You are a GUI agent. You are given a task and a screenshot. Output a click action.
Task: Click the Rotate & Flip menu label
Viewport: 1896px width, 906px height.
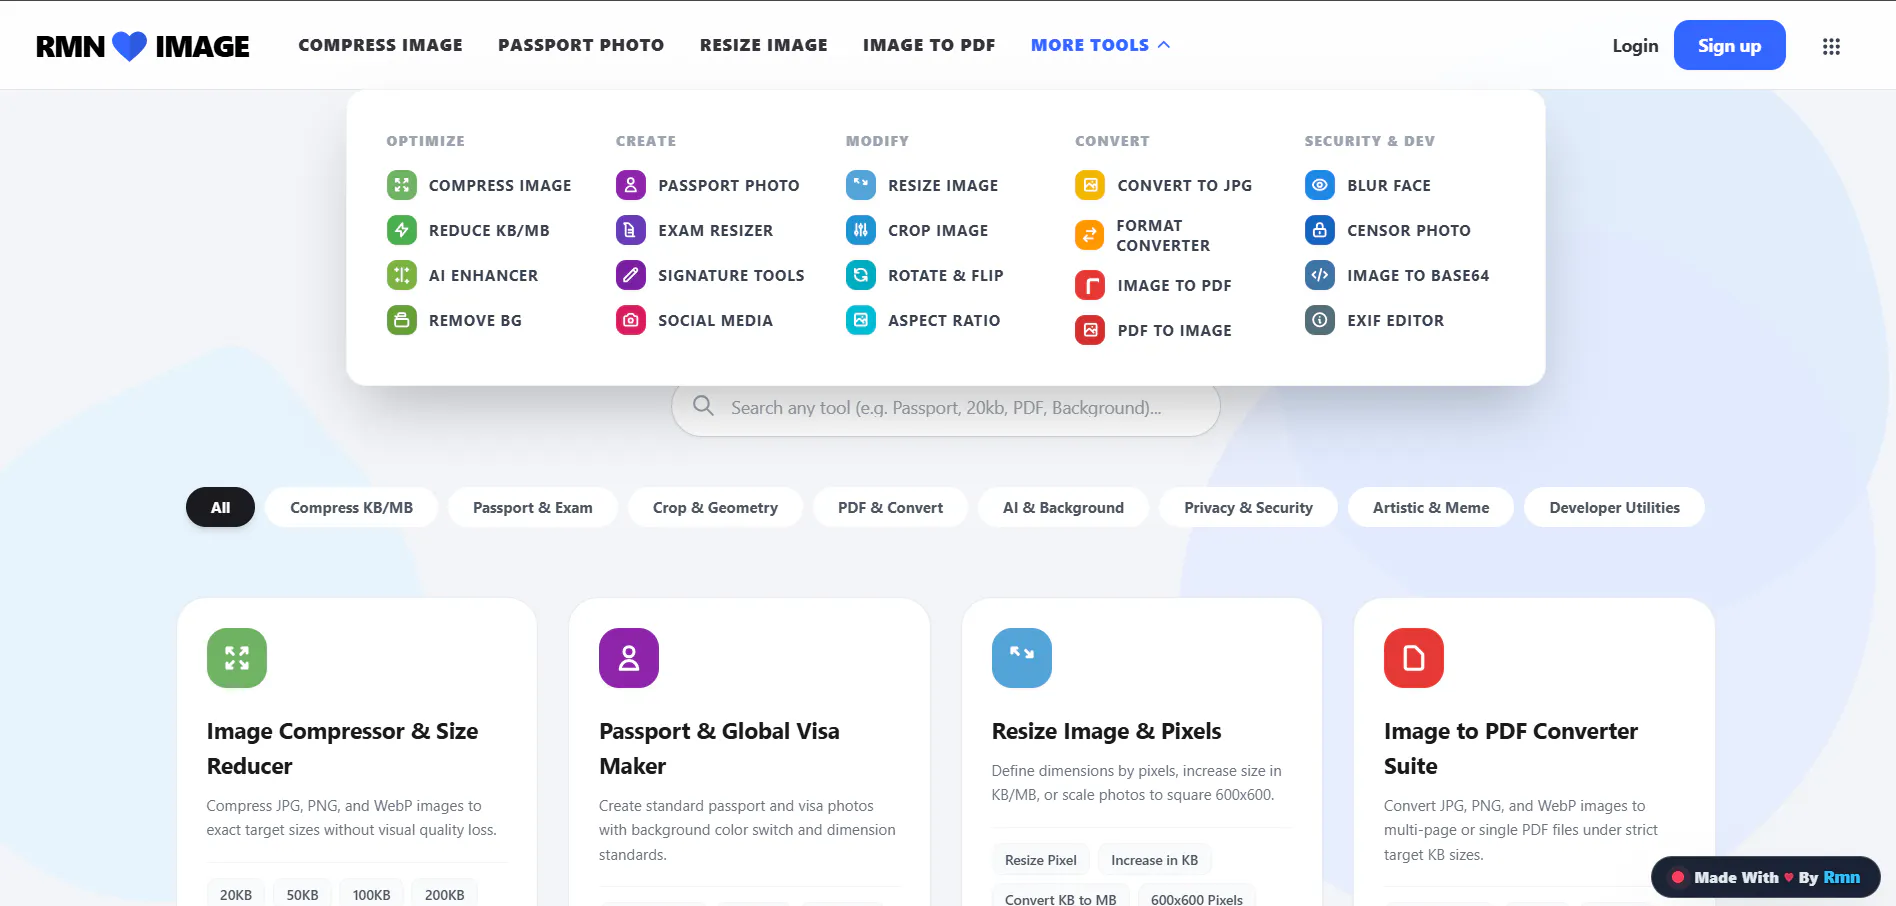coord(945,275)
